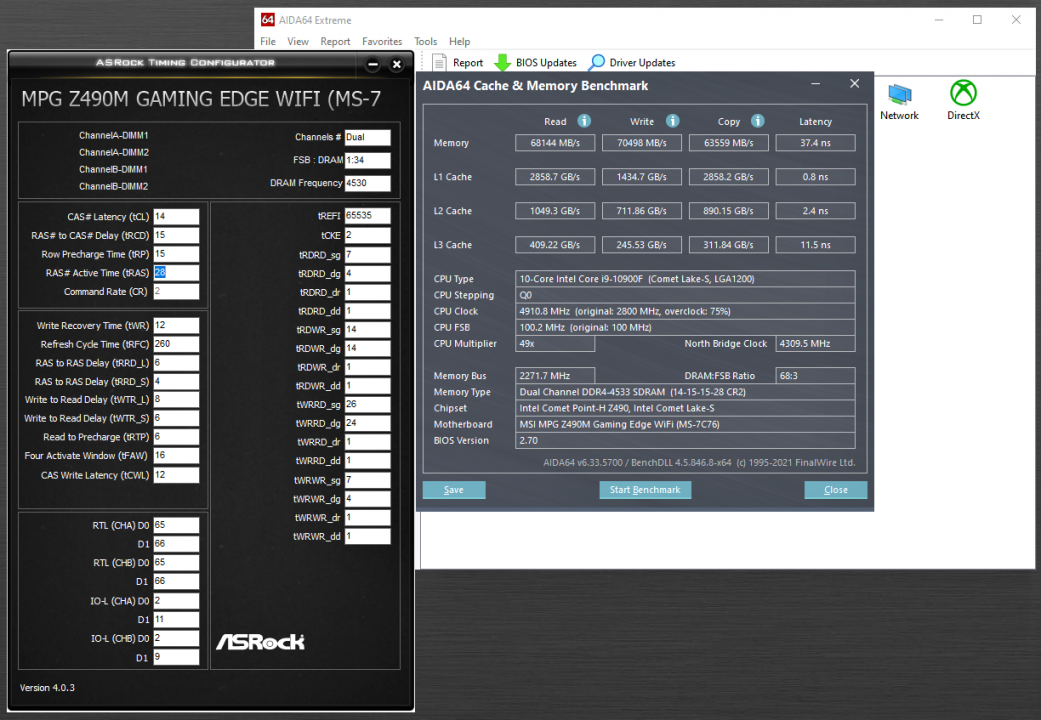The width and height of the screenshot is (1041, 720).
Task: Open the View menu in AIDA64
Action: 297,41
